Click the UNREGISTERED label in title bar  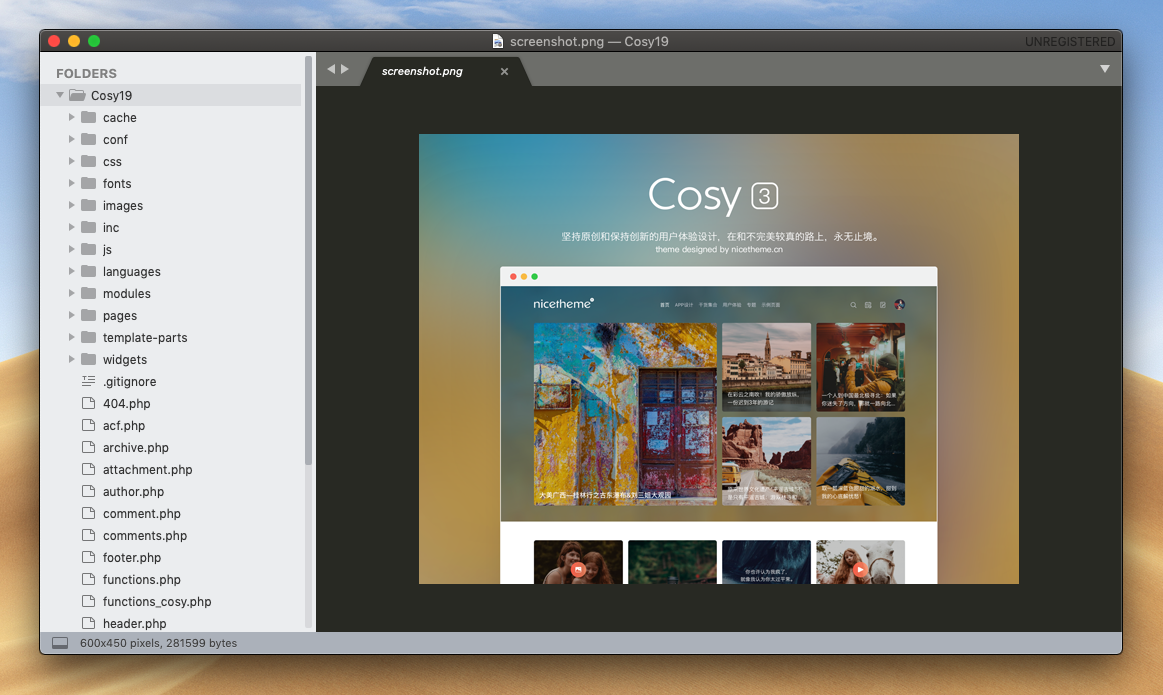pyautogui.click(x=1070, y=42)
